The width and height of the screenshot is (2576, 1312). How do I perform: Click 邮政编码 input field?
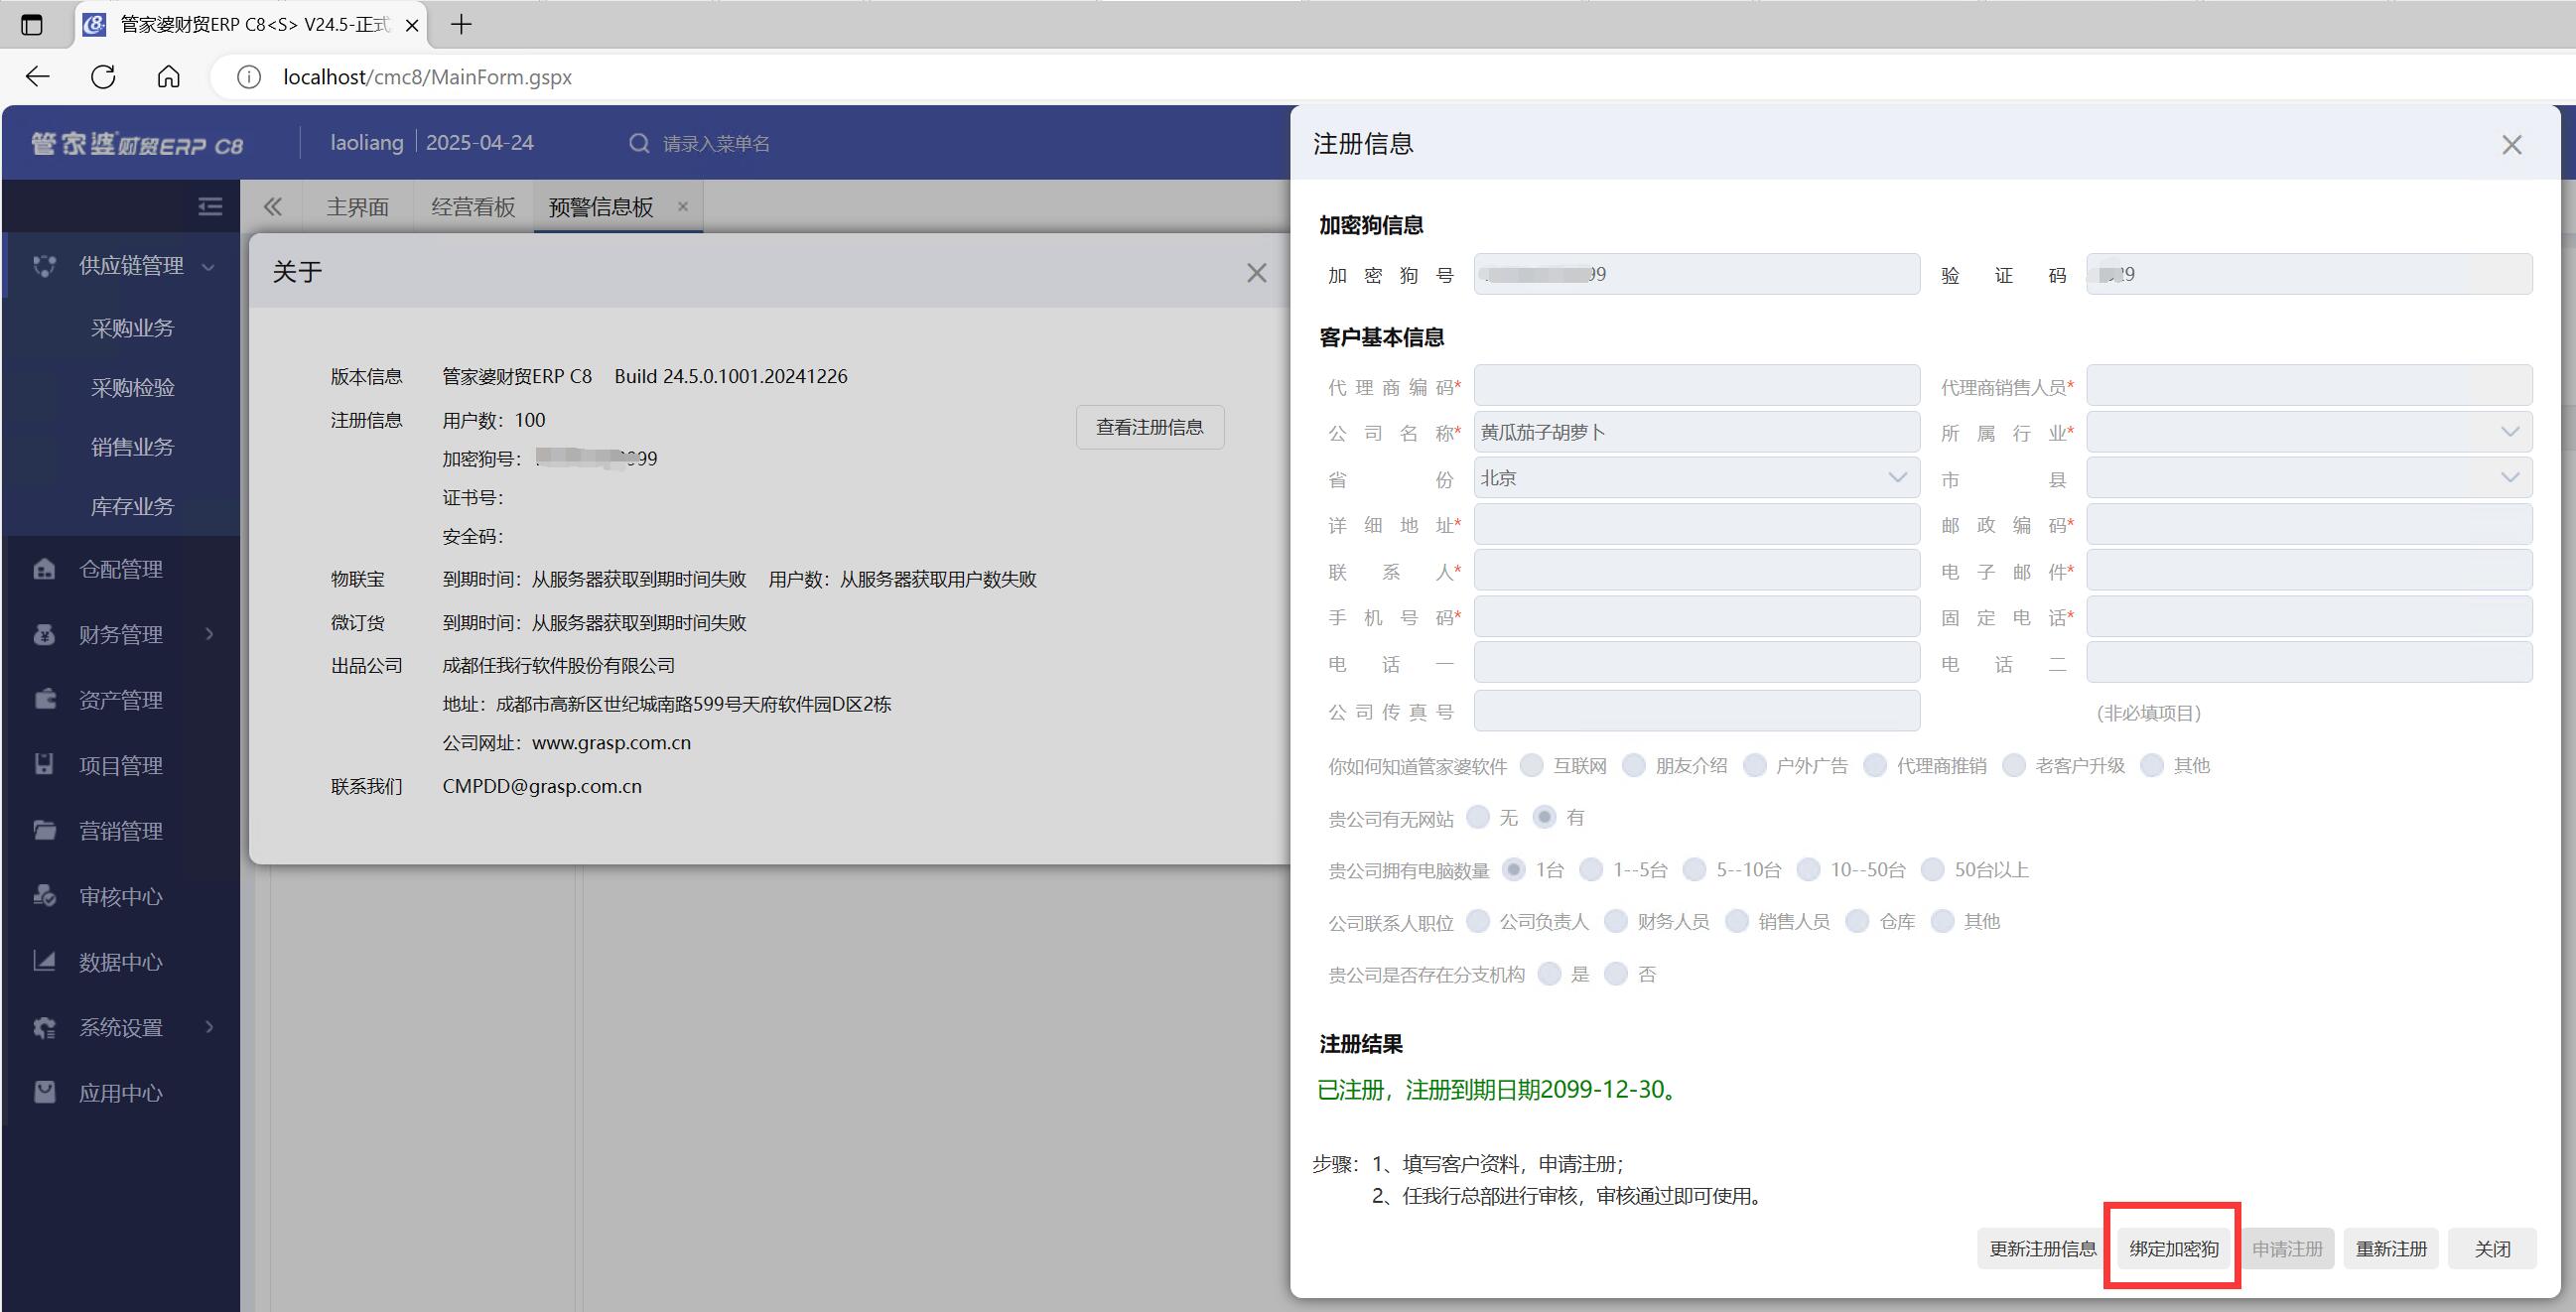click(x=2309, y=524)
